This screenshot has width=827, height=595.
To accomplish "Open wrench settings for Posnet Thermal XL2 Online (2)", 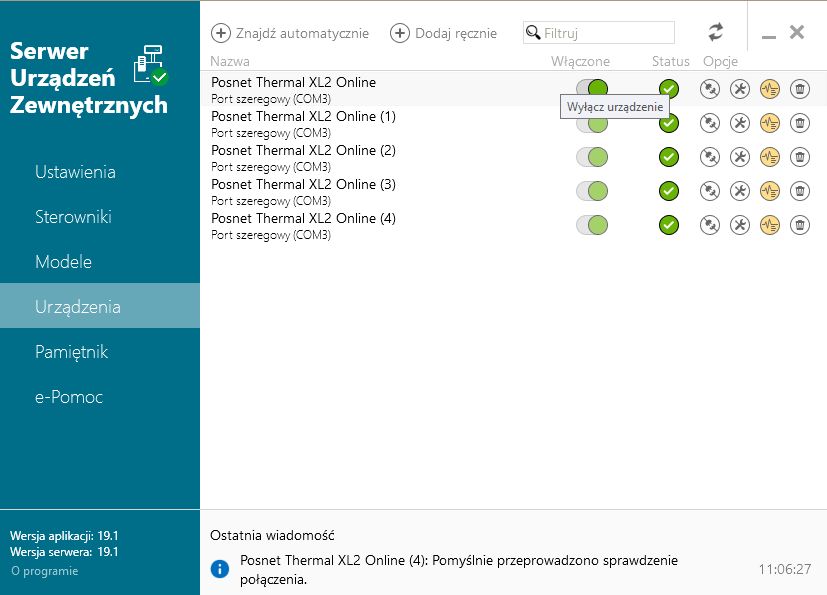I will click(739, 157).
